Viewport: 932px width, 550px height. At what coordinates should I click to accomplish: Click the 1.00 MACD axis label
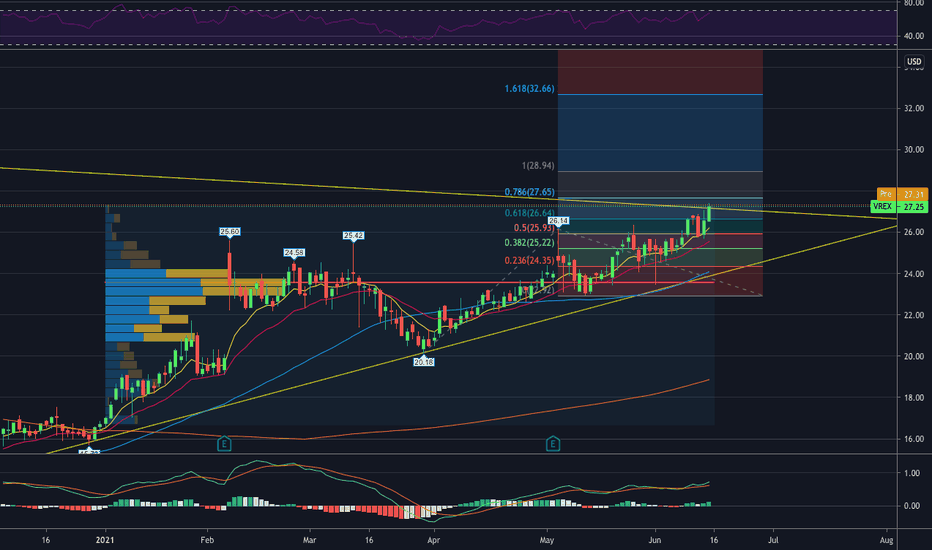(x=912, y=473)
